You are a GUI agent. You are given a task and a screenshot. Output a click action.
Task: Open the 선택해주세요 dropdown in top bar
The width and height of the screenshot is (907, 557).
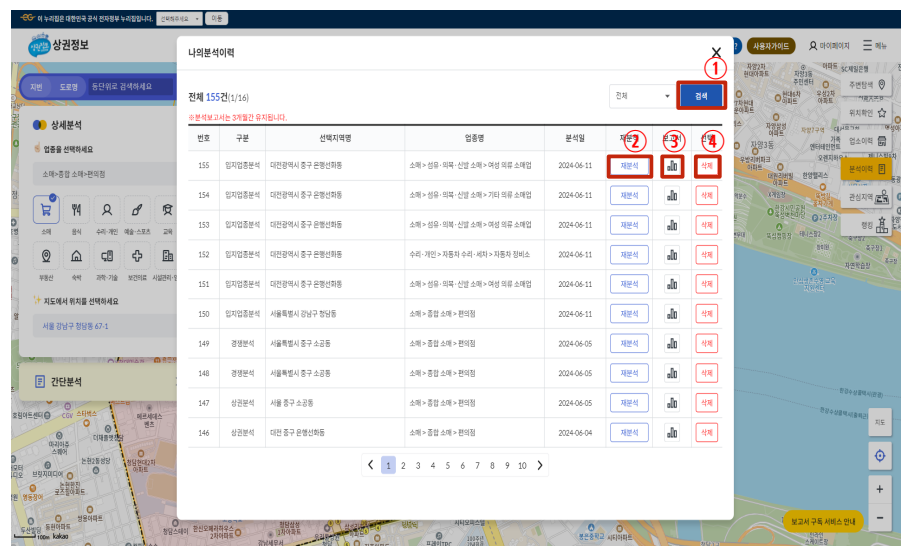tap(179, 19)
